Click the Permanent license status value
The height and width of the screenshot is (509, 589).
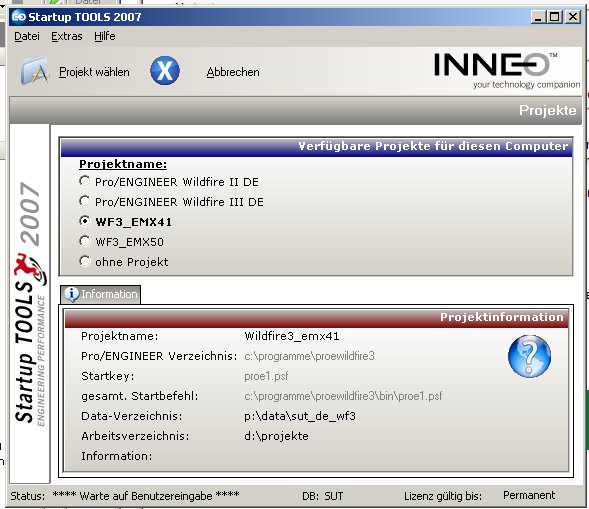(529, 495)
